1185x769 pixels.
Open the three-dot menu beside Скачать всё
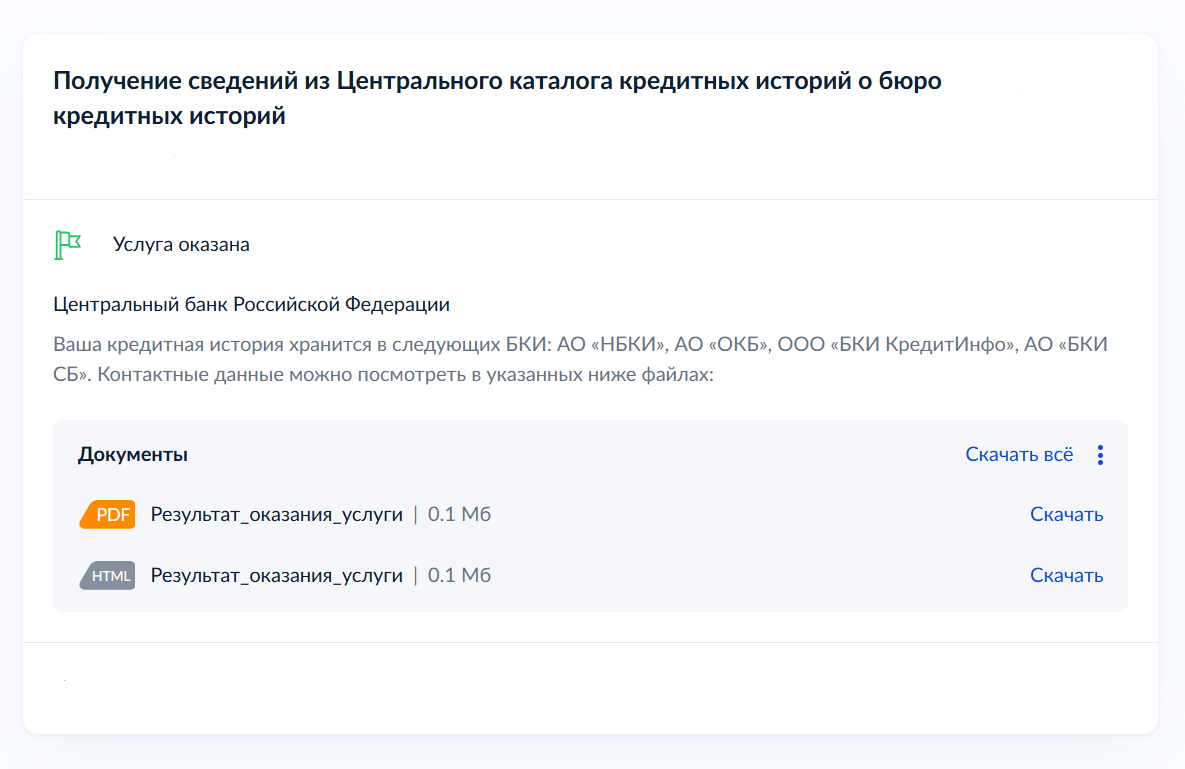tap(1100, 455)
